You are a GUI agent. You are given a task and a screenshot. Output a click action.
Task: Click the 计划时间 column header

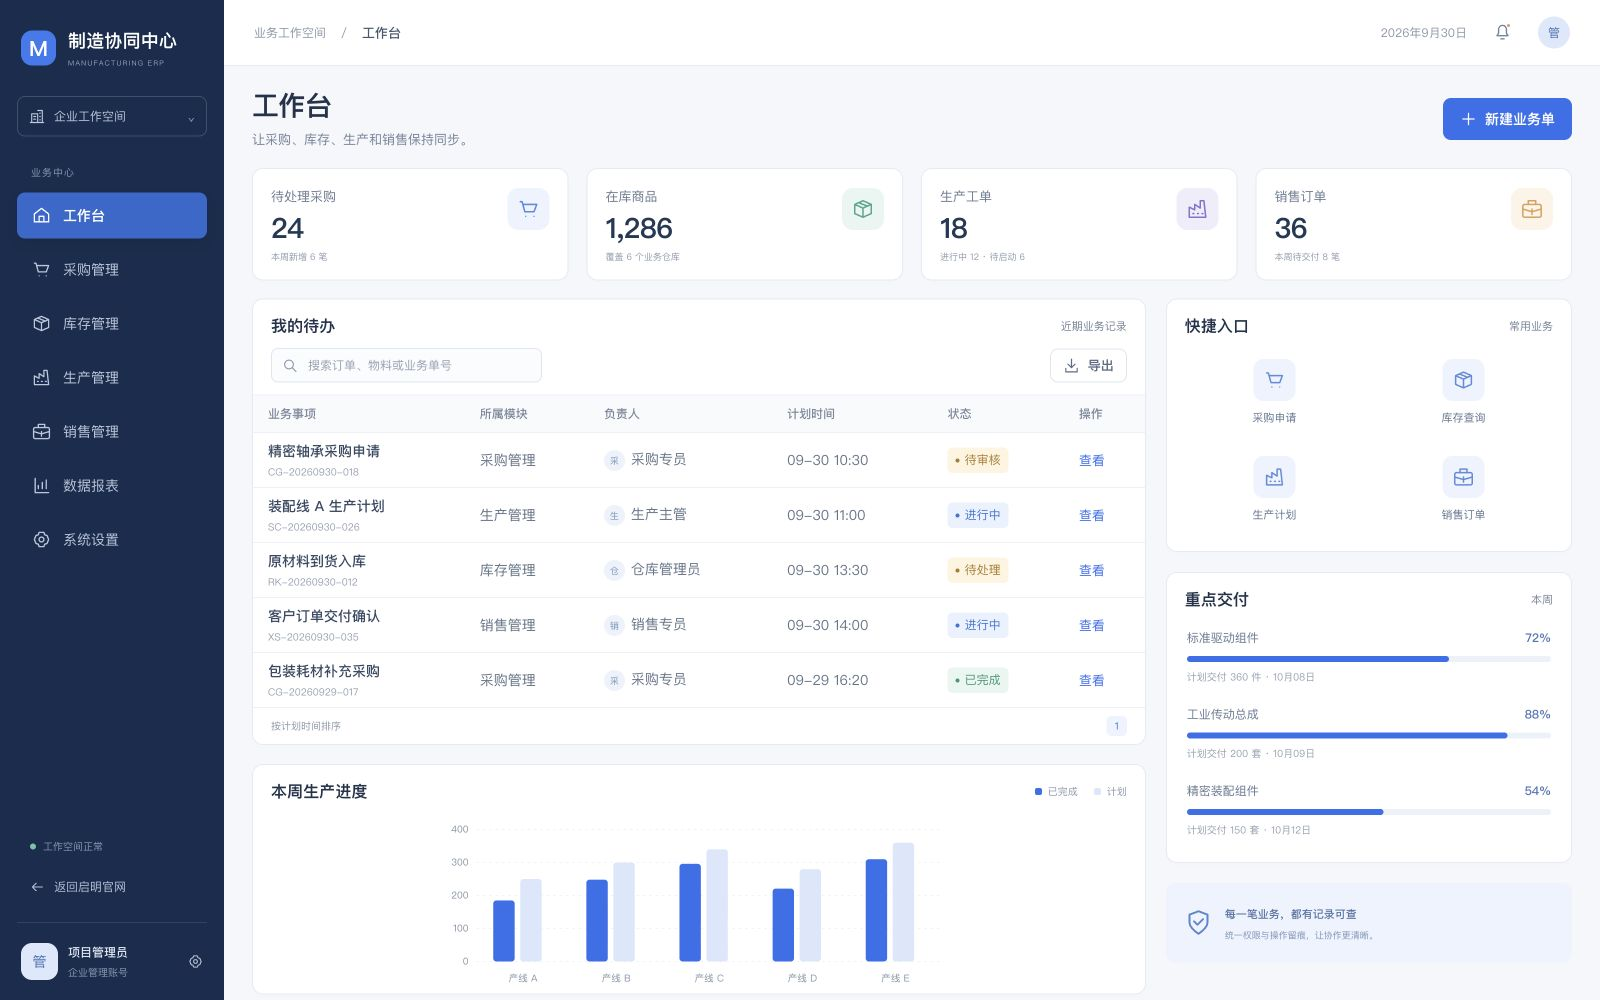pyautogui.click(x=811, y=414)
